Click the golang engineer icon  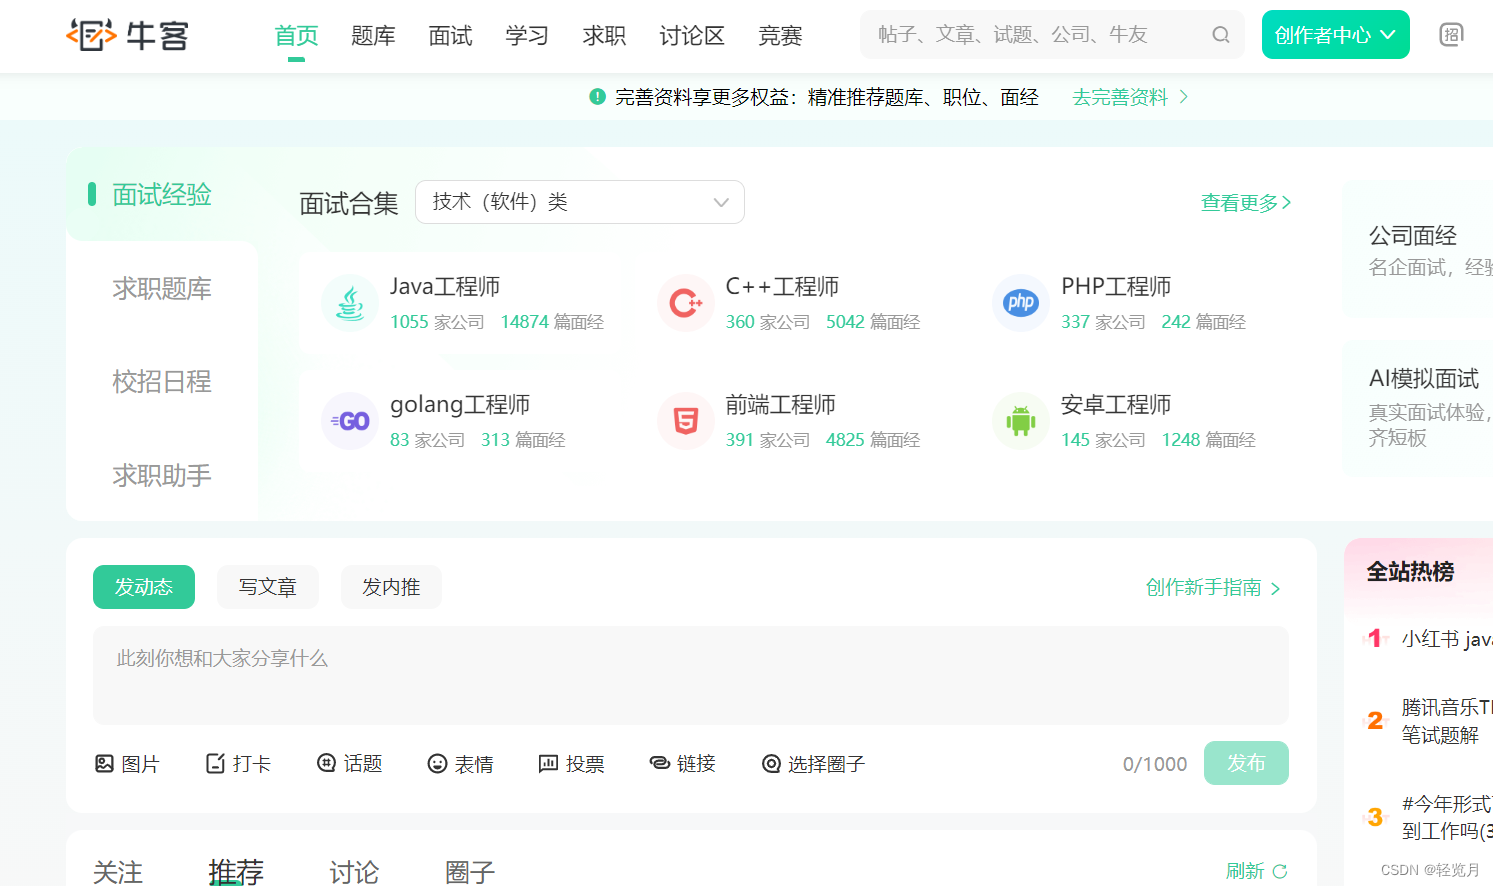[x=350, y=421]
